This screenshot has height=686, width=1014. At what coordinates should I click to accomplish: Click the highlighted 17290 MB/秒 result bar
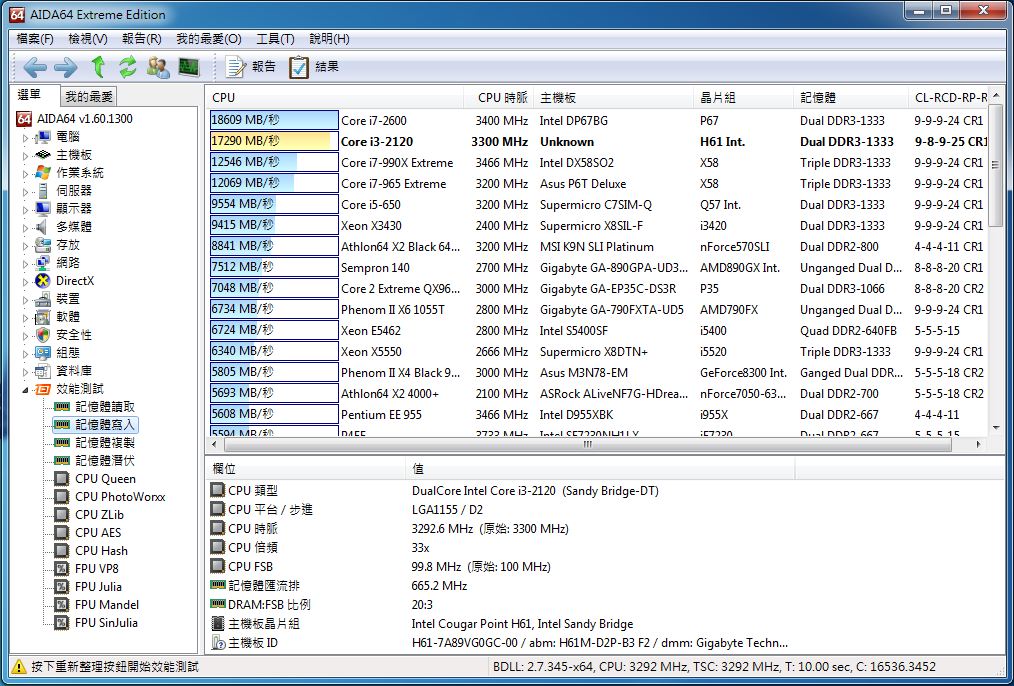(x=274, y=141)
